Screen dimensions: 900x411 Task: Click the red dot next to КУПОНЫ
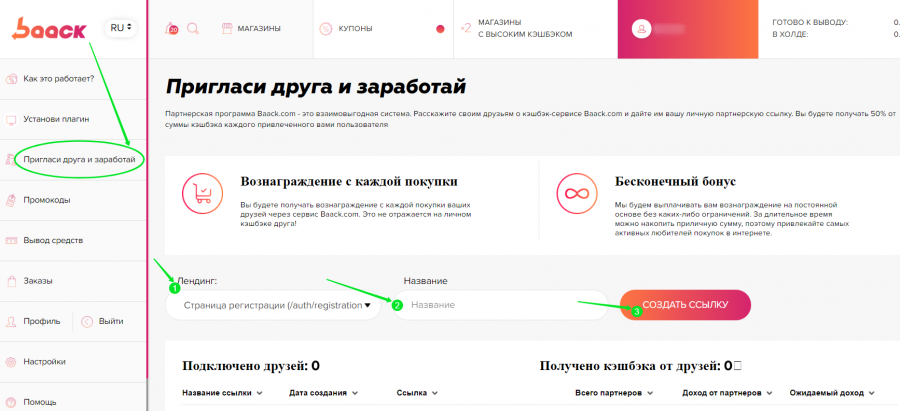[x=440, y=29]
